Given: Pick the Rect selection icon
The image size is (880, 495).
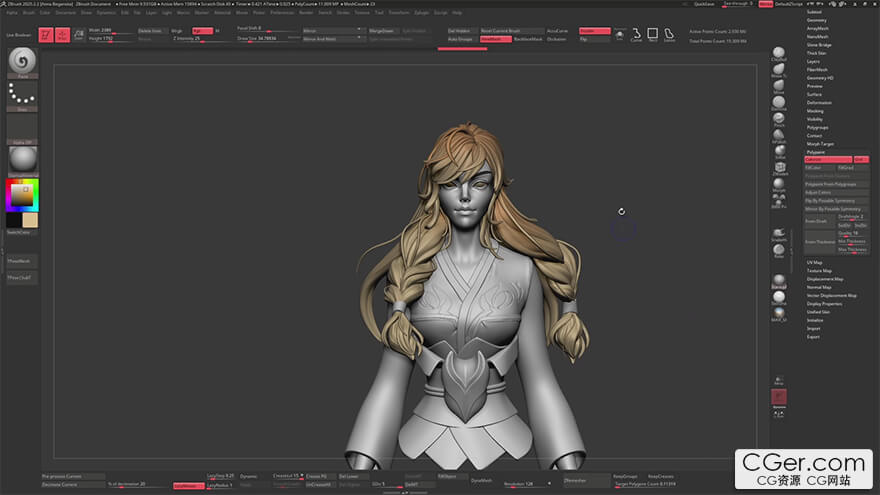Looking at the screenshot, I should point(652,34).
